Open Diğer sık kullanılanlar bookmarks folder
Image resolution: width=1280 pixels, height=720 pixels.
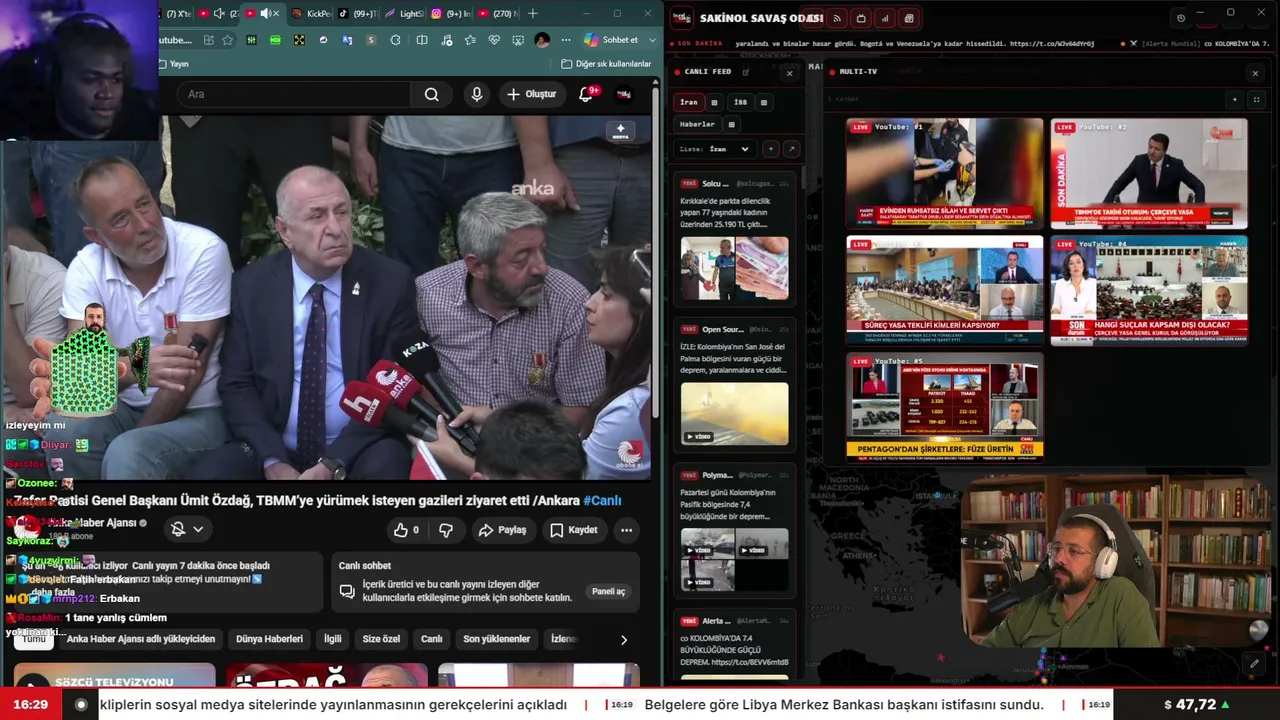point(606,64)
